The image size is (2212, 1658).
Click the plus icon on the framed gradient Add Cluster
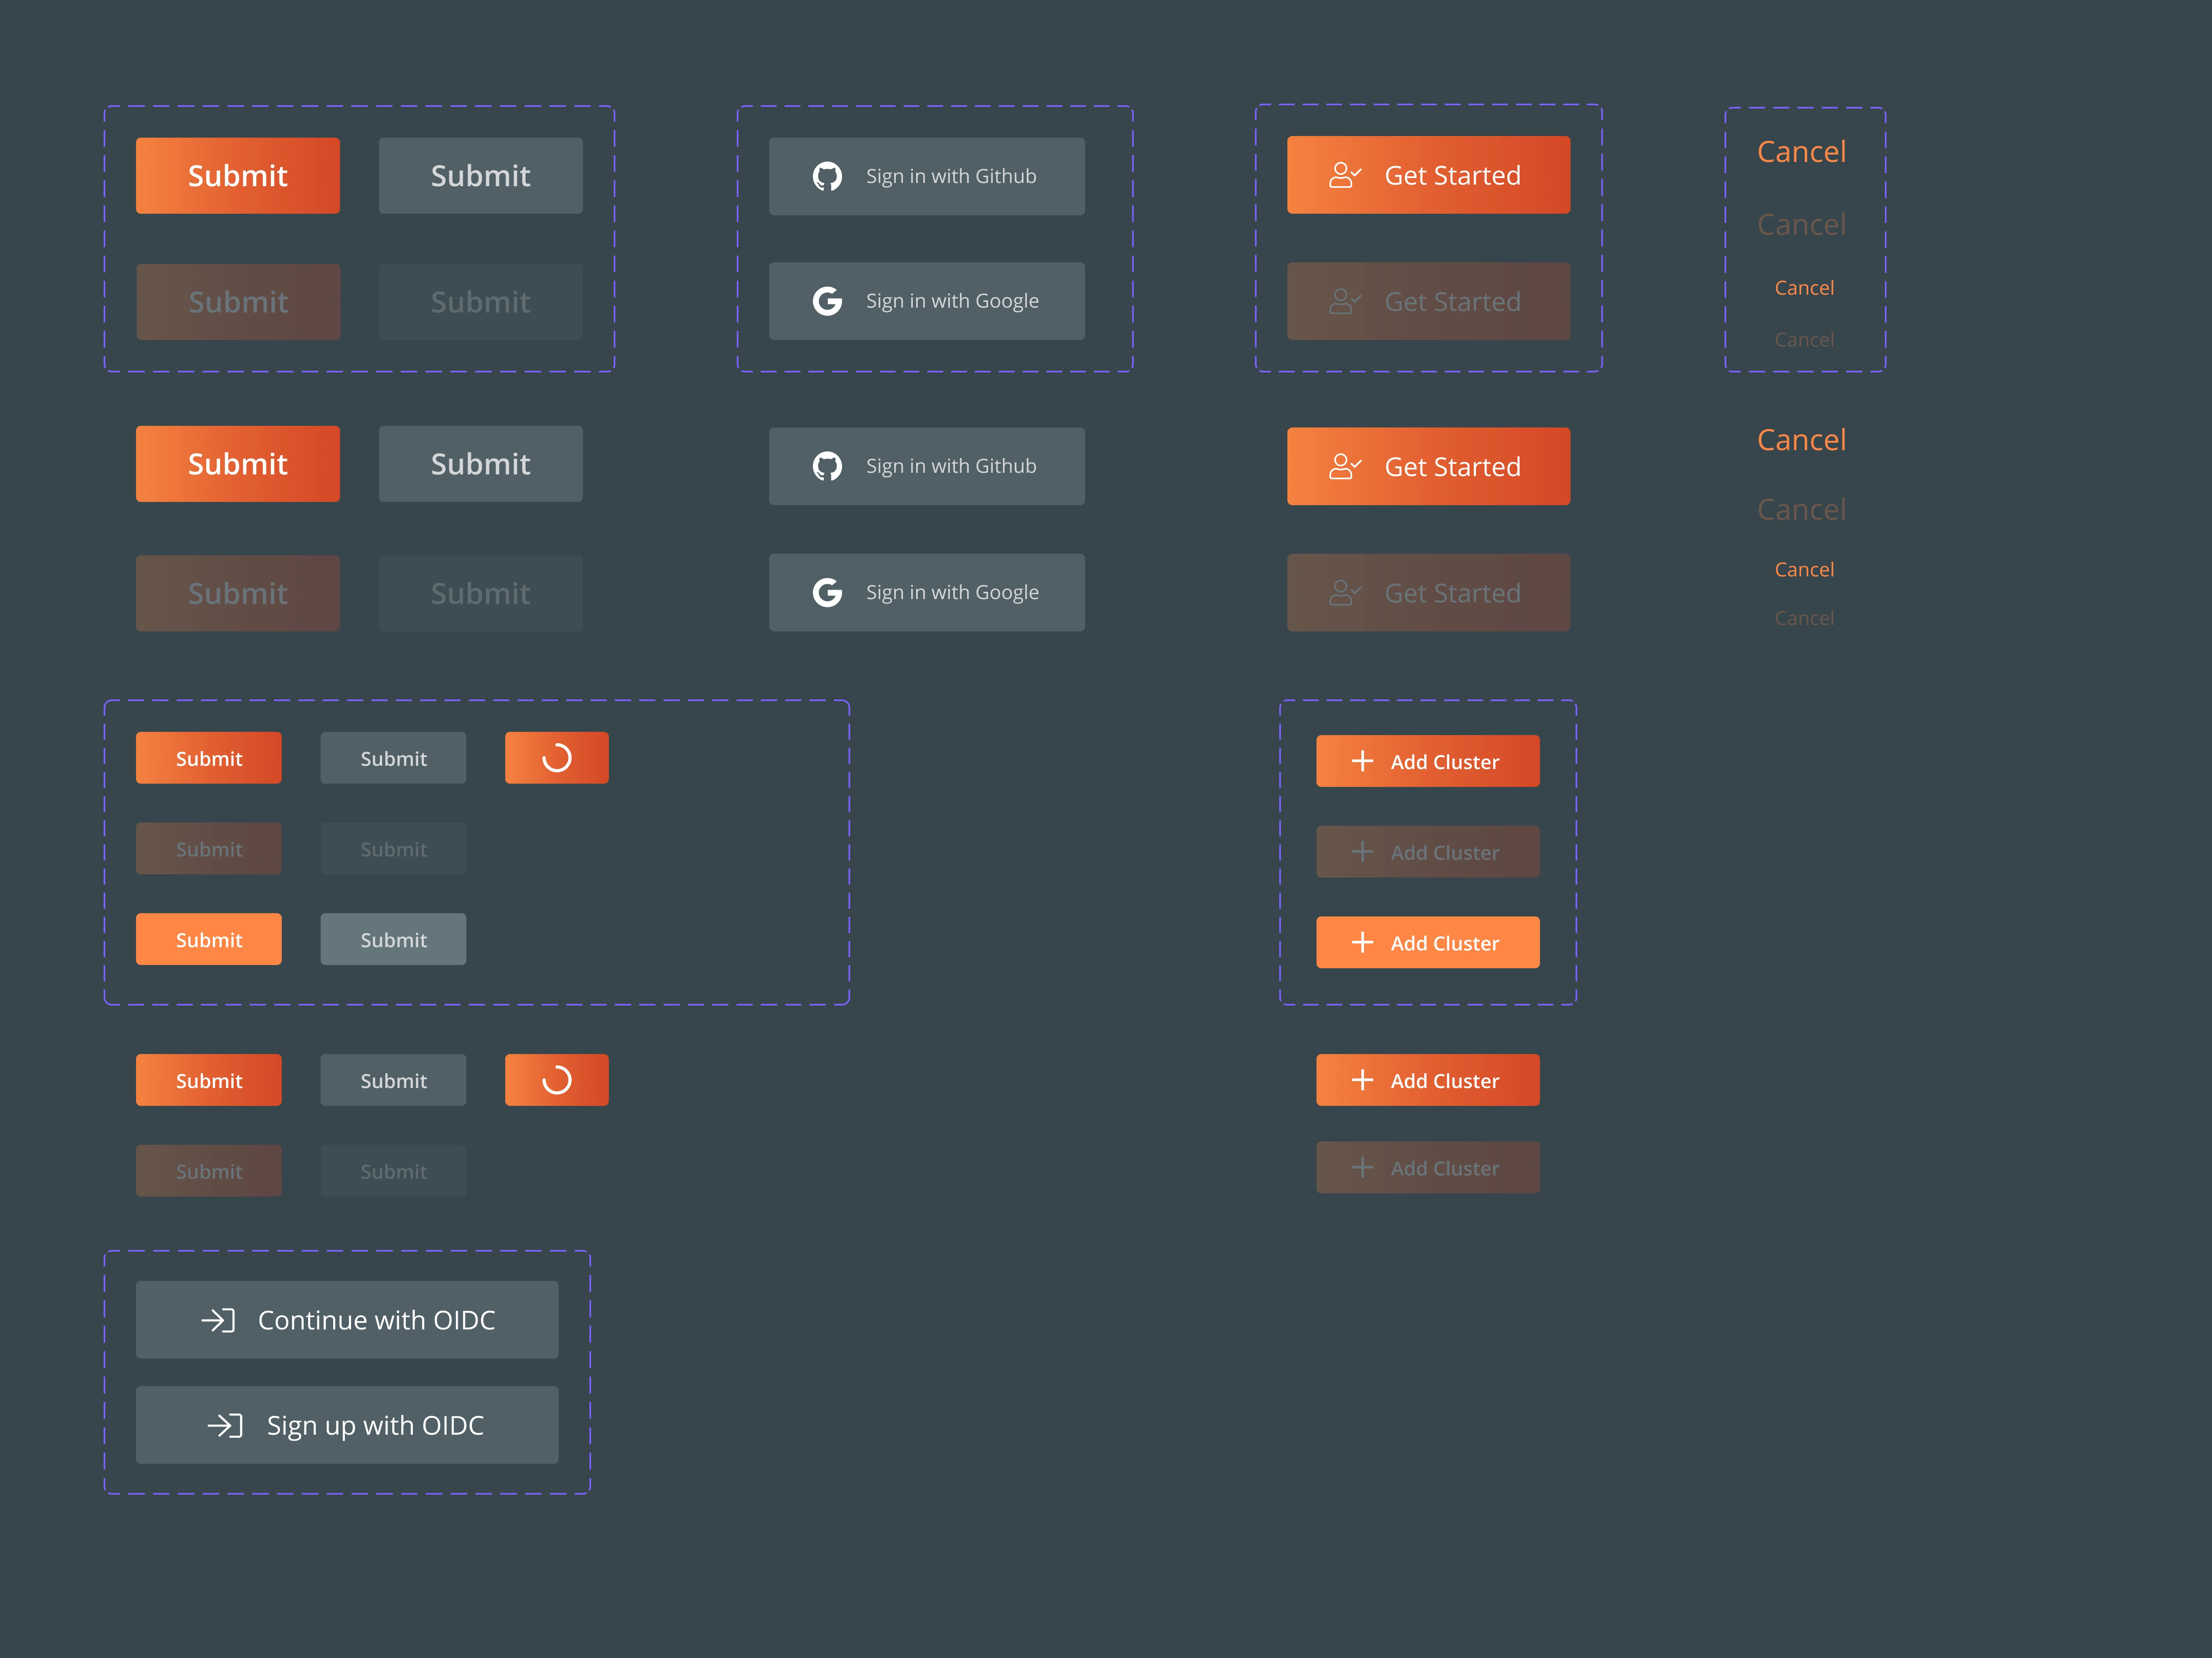click(1362, 761)
